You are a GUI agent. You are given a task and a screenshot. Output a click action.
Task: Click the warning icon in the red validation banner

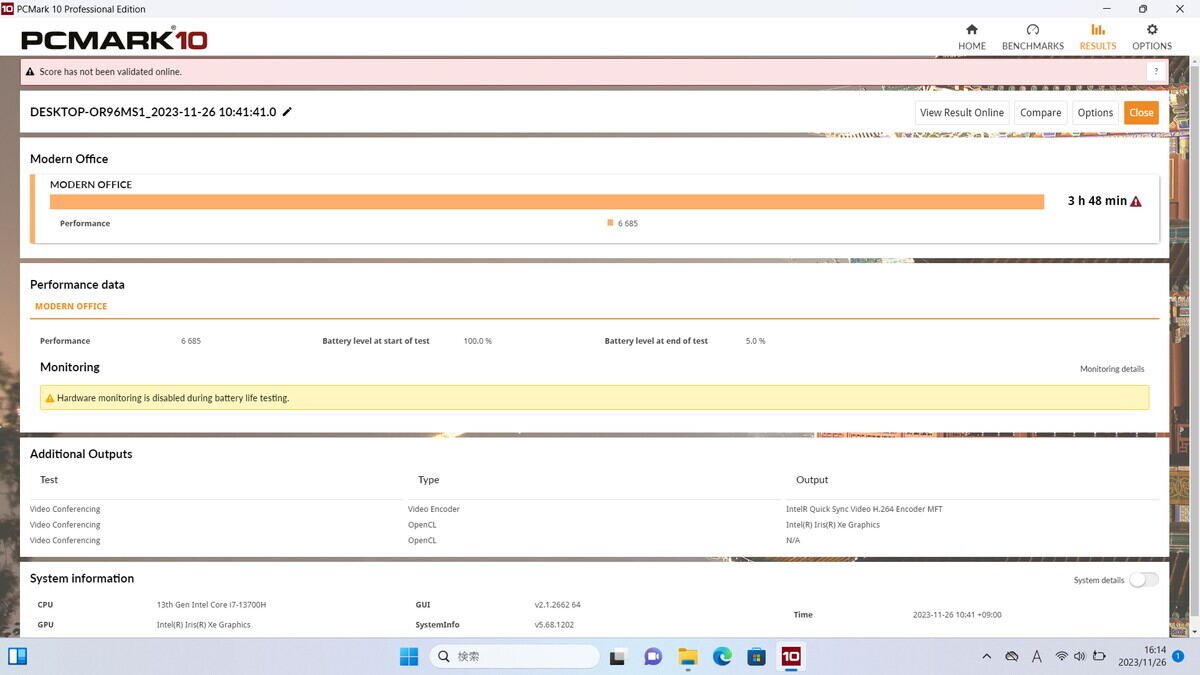[x=29, y=72]
